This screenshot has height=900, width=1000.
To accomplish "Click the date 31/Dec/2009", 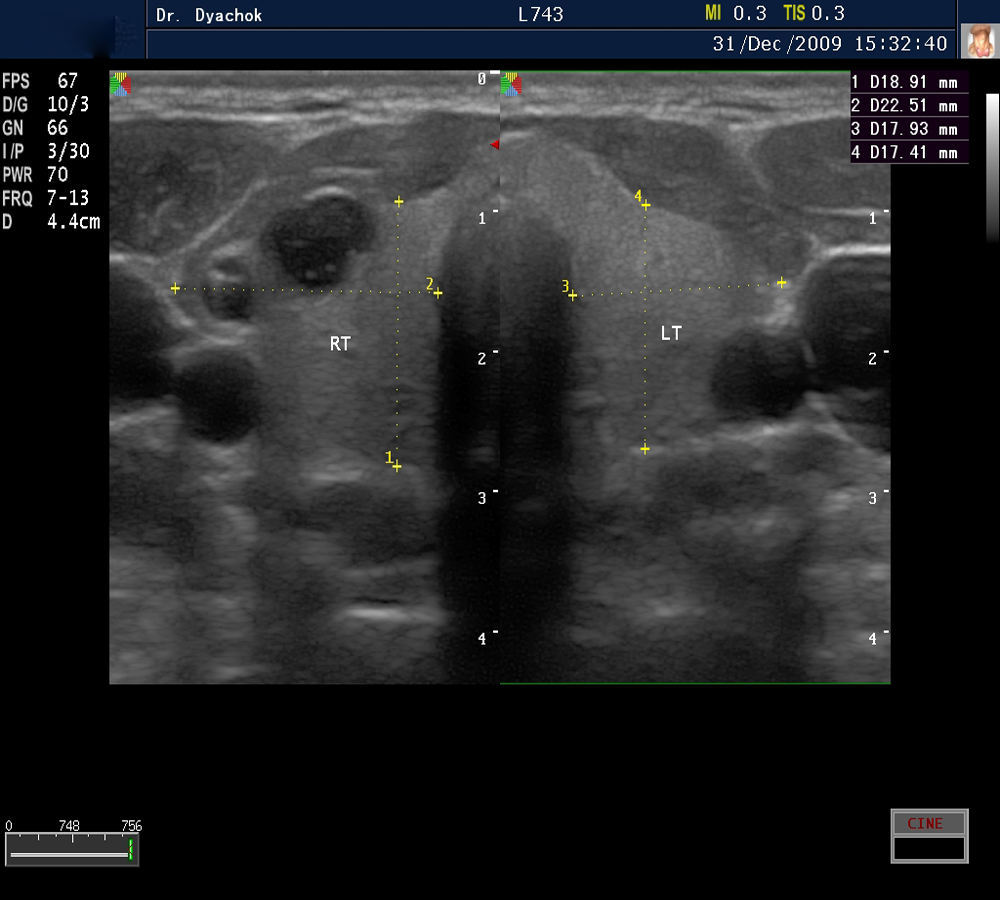I will click(777, 44).
